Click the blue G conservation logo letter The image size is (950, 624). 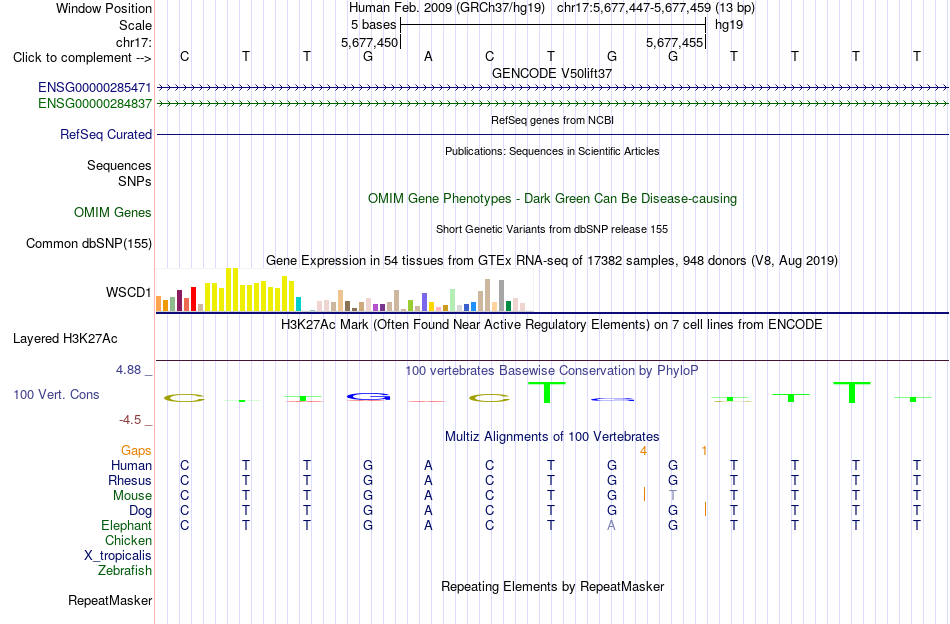click(368, 397)
